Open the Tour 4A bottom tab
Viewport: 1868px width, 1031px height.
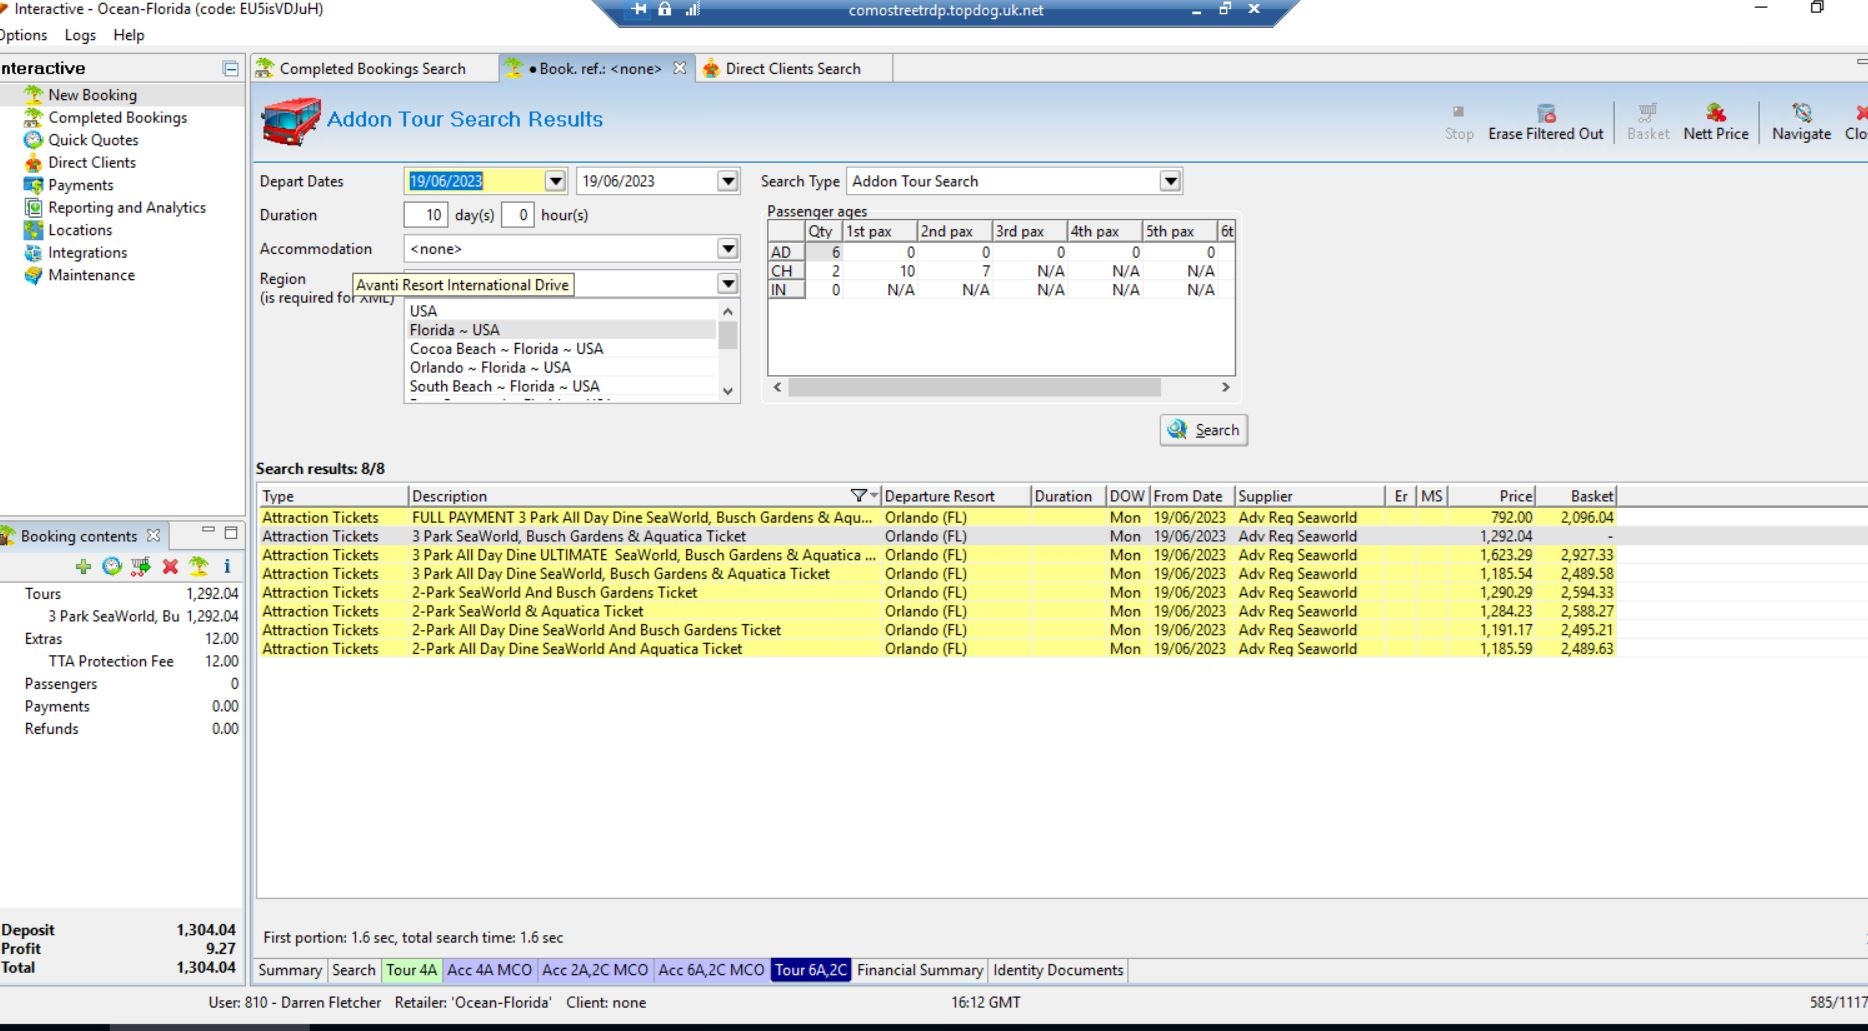[x=411, y=970]
